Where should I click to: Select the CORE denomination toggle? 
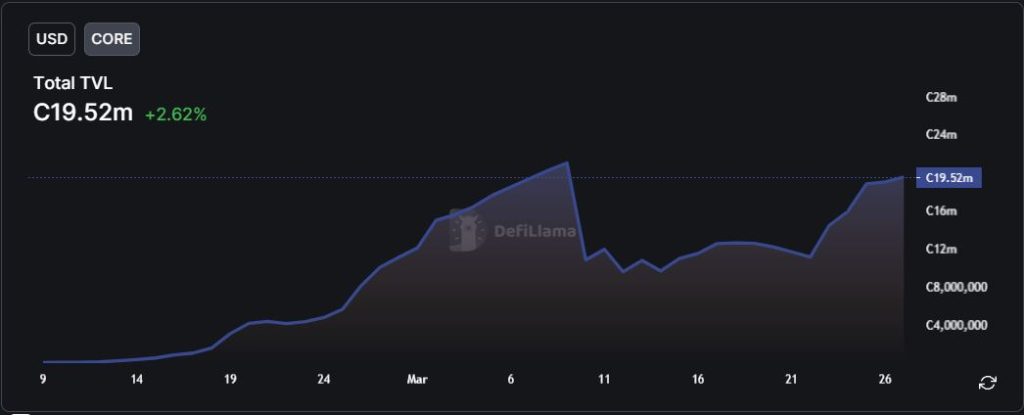(112, 39)
